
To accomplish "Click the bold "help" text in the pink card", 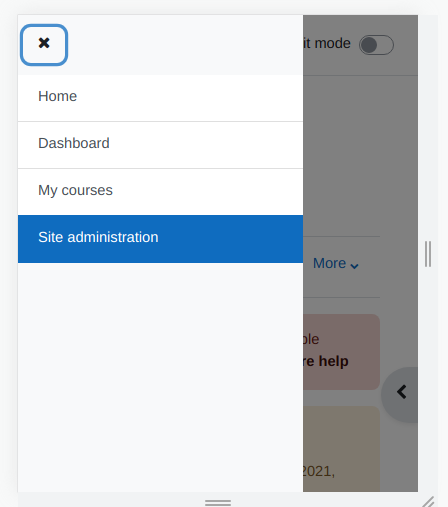I will pyautogui.click(x=333, y=361).
